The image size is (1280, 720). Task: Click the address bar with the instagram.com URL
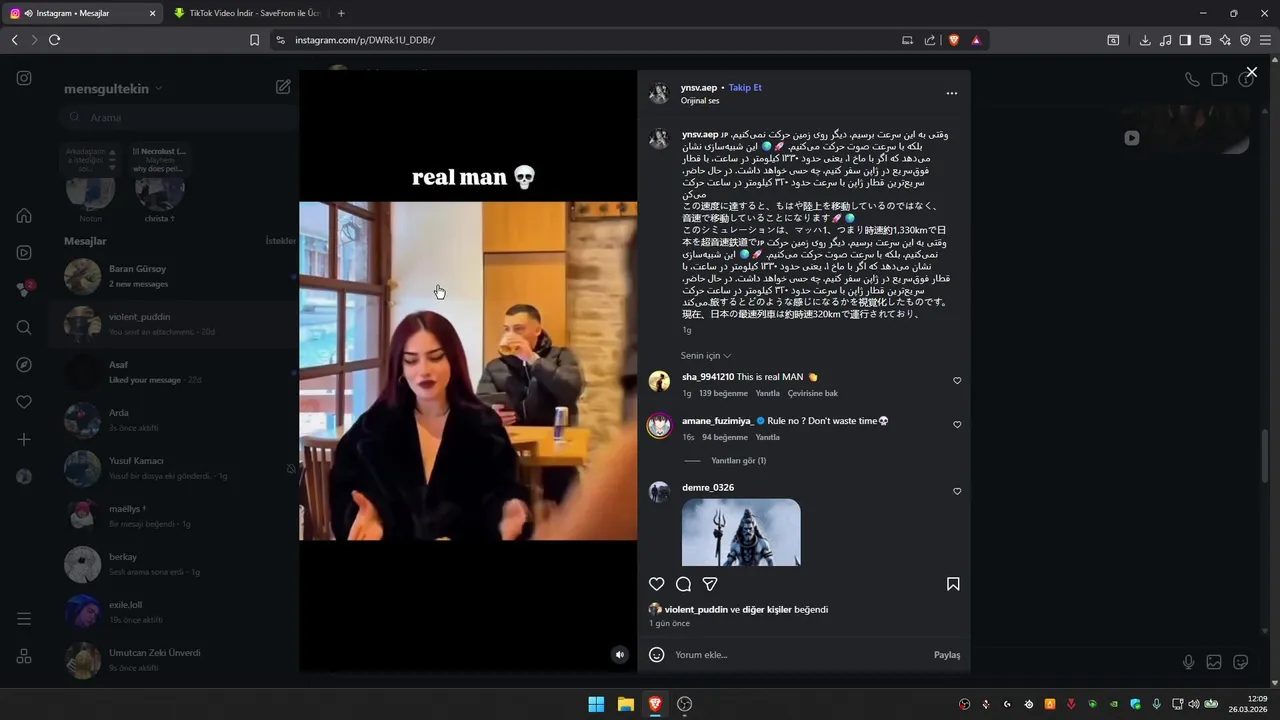point(585,40)
